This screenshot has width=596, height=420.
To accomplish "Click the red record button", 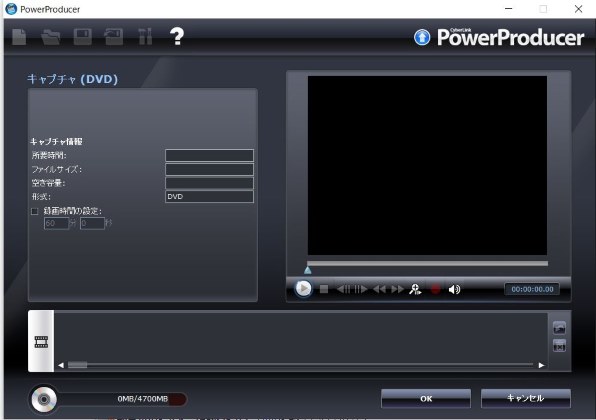I will 436,290.
